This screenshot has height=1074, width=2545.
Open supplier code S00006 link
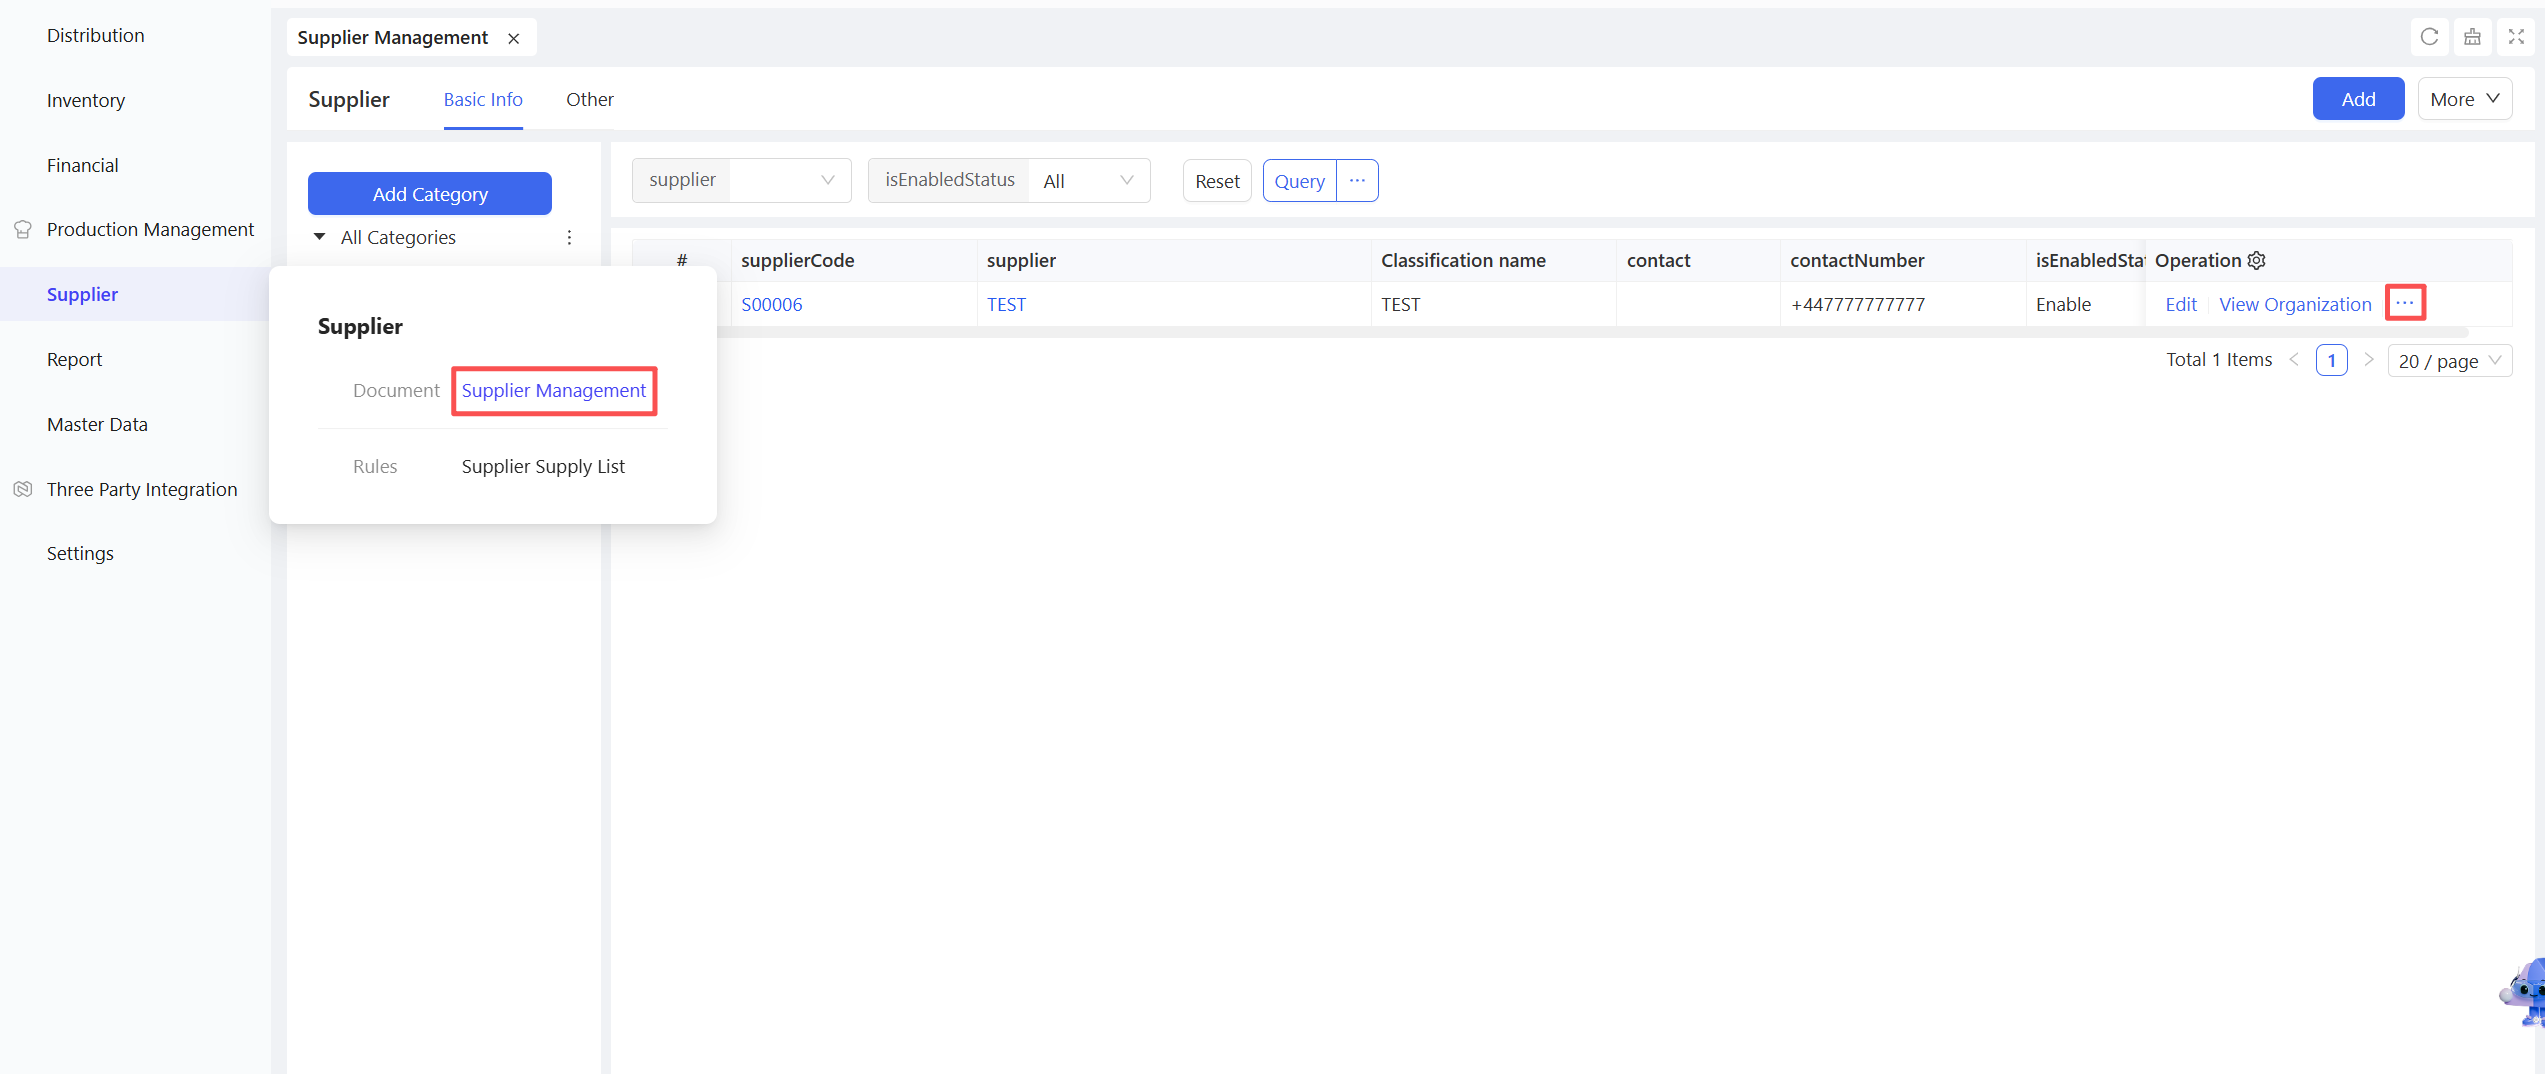[771, 304]
